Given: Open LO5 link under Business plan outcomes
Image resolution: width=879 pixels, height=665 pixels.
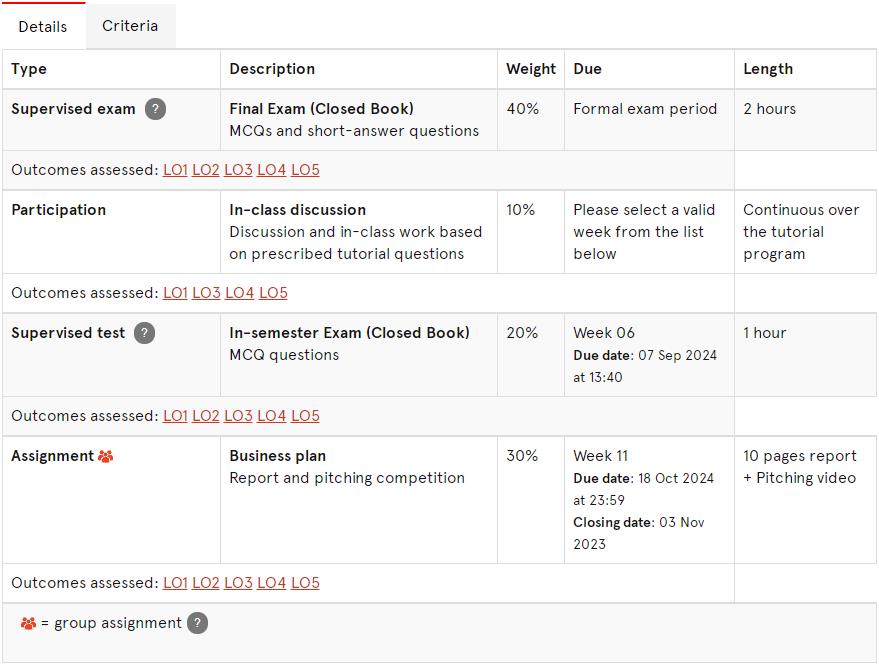Looking at the screenshot, I should point(305,583).
